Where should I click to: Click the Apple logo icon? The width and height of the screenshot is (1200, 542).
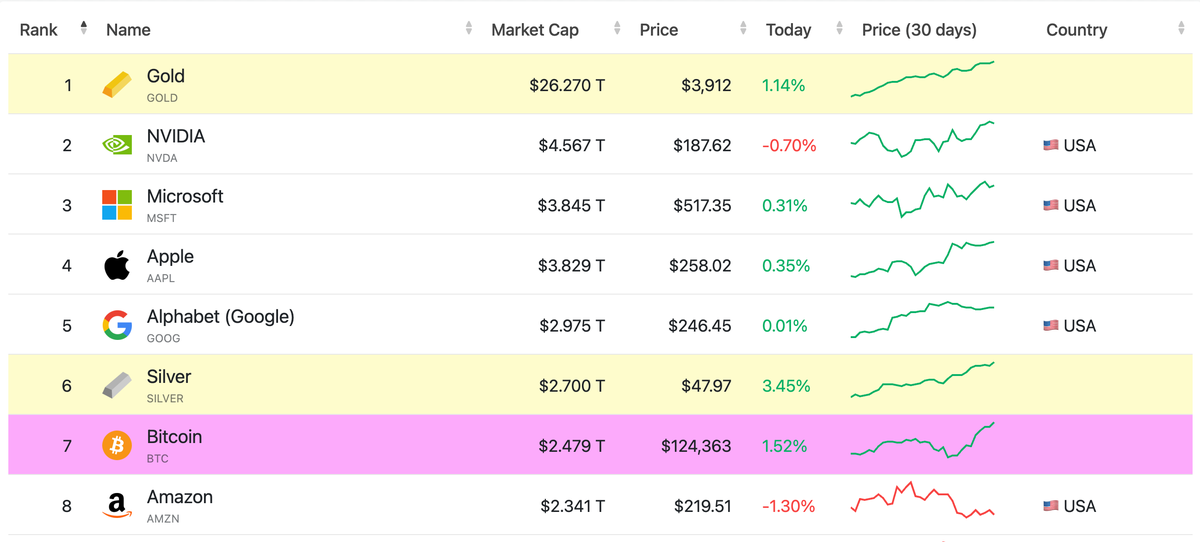pos(117,266)
